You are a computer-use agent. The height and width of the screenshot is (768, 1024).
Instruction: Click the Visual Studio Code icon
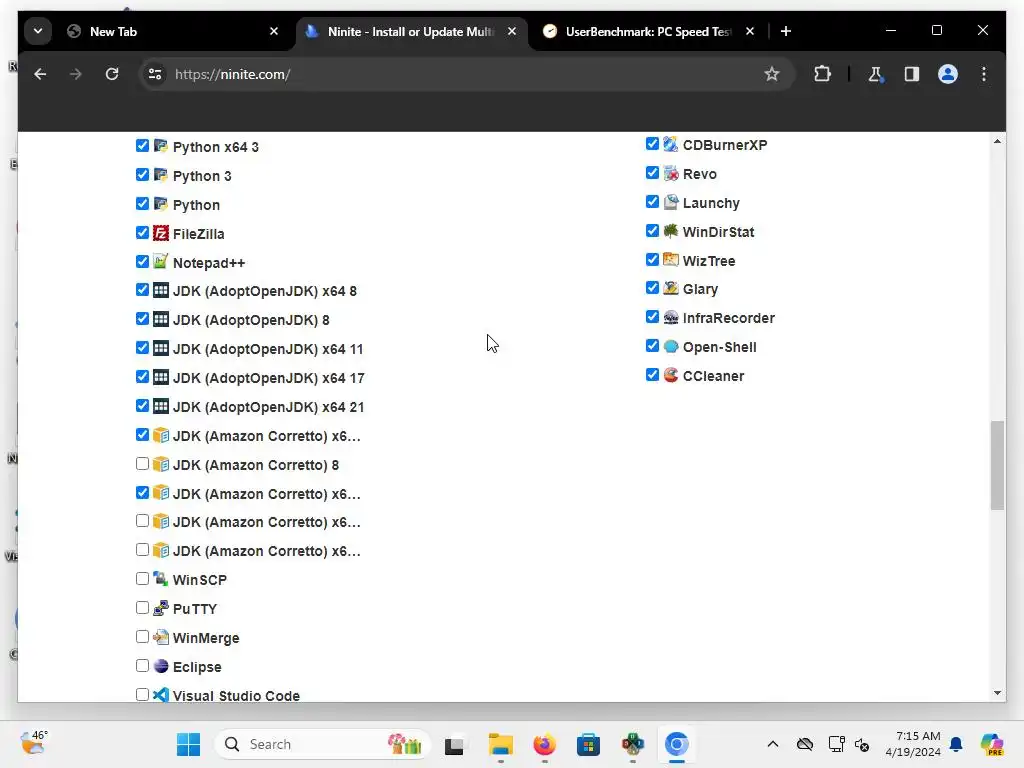(x=161, y=695)
